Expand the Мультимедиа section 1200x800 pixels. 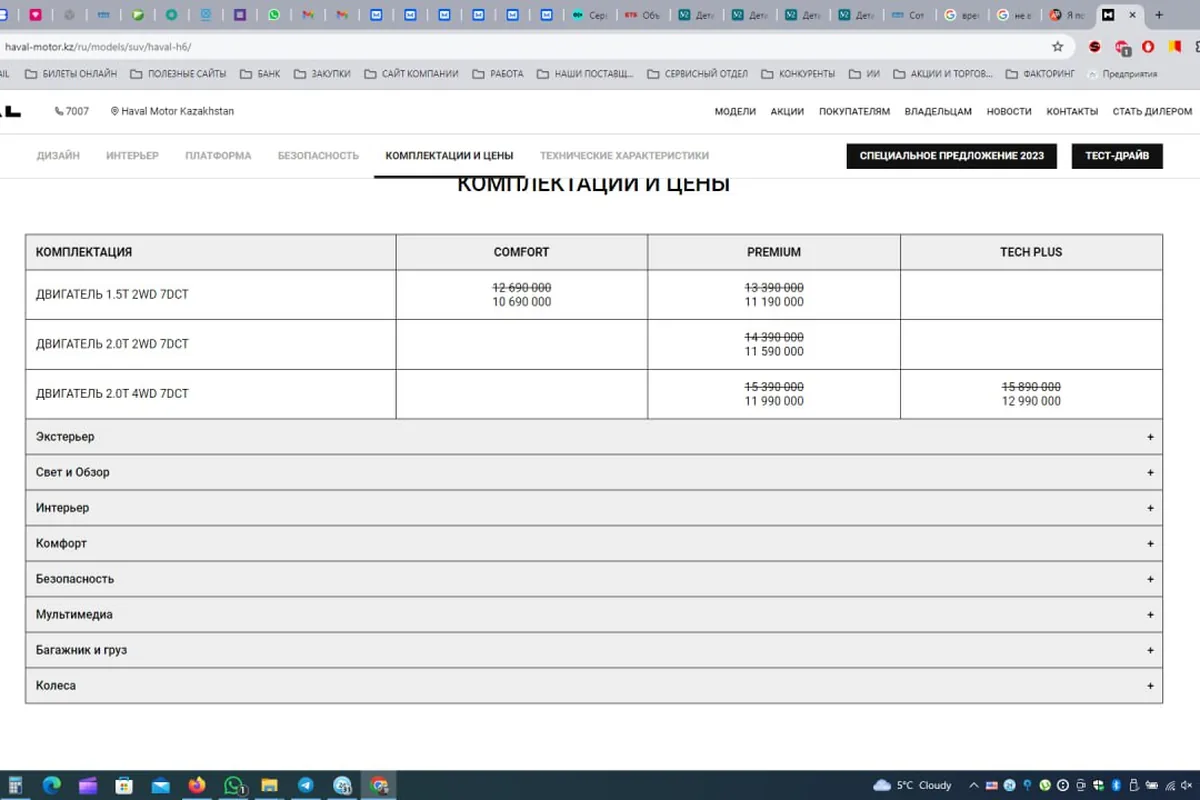click(x=594, y=615)
